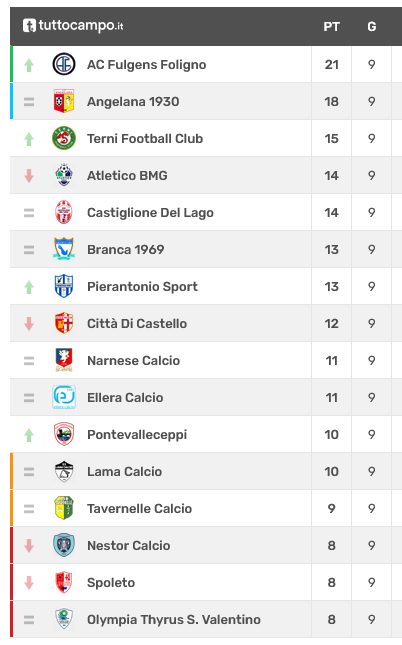Click green up arrow beside AC Fulgens Foligno
The image size is (402, 645).
(x=29, y=65)
